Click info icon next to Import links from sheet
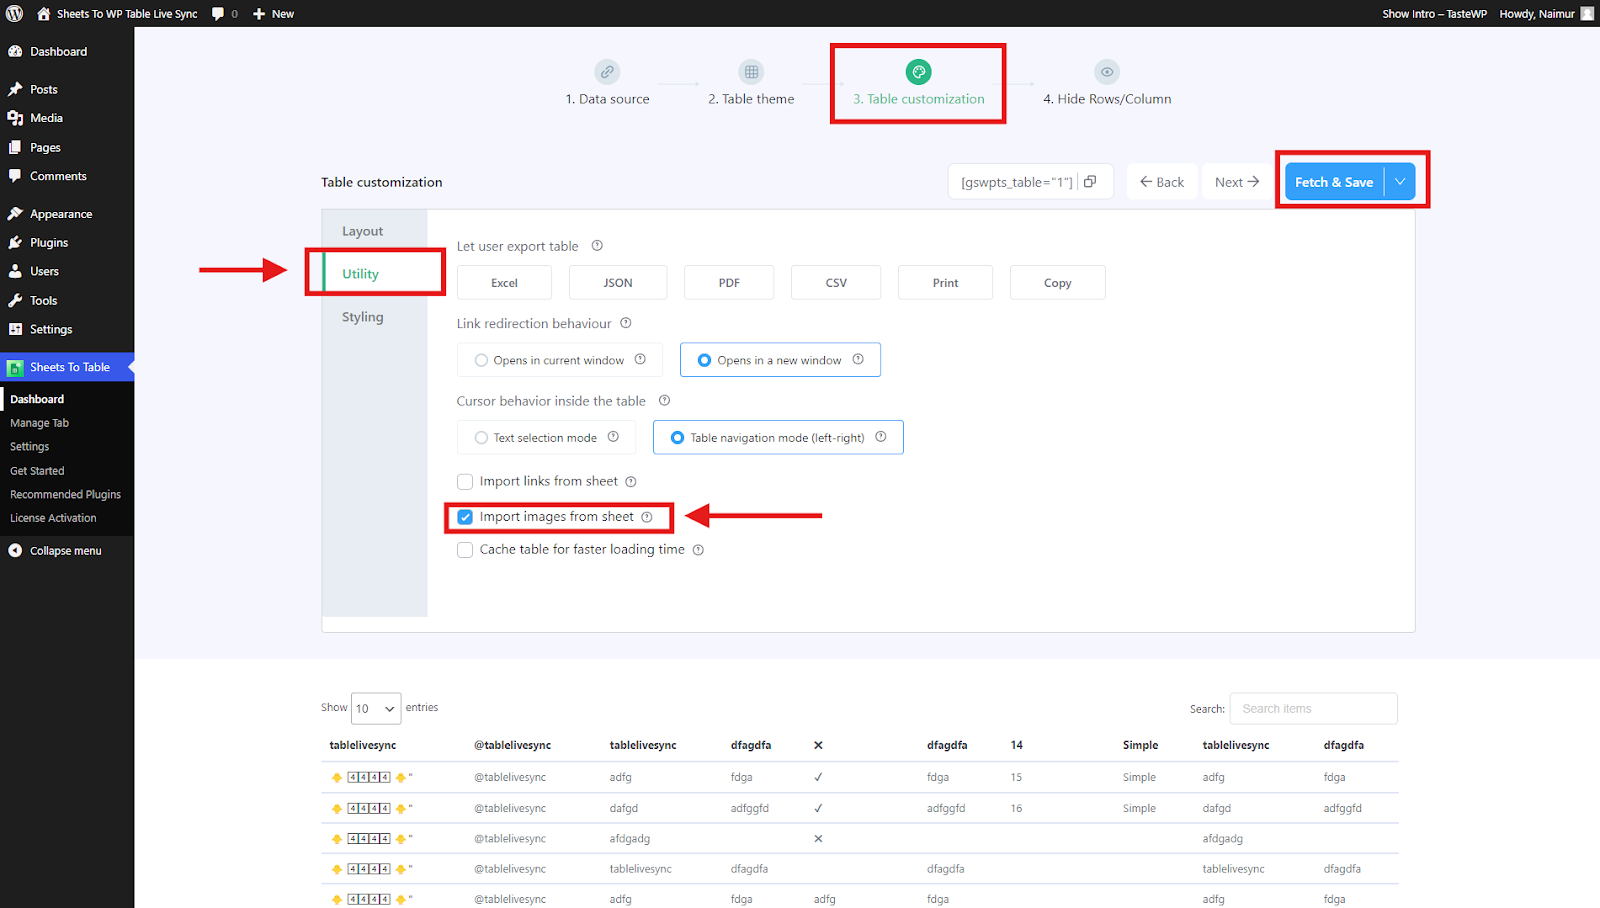The image size is (1600, 908). pyautogui.click(x=631, y=482)
